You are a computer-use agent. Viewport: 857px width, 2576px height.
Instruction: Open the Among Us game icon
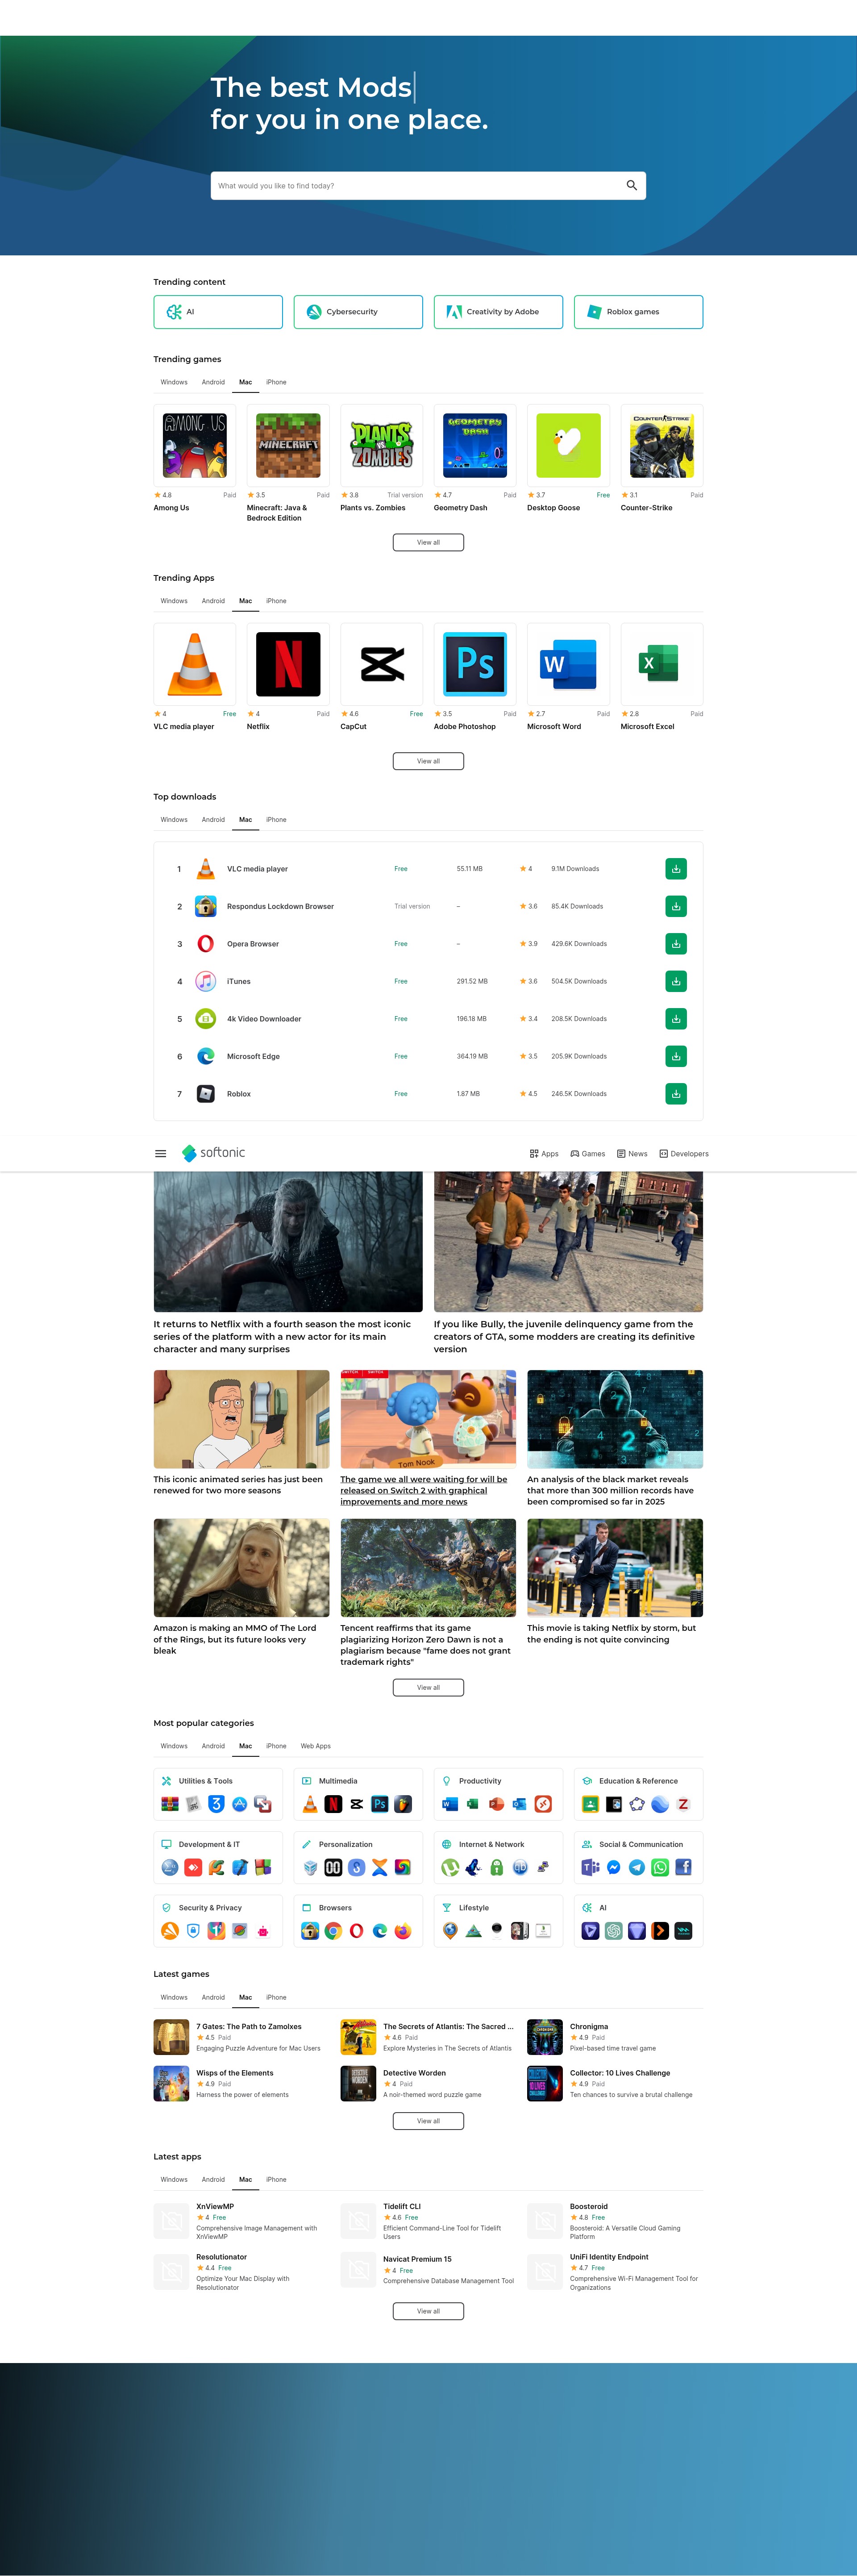point(195,445)
